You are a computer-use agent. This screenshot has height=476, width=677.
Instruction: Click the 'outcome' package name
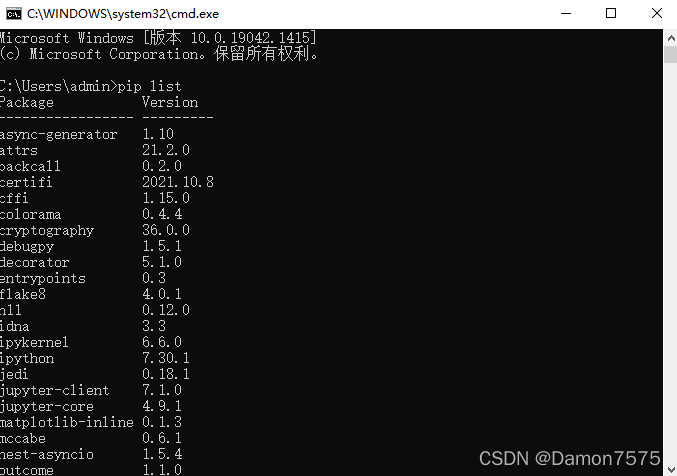pyautogui.click(x=27, y=470)
